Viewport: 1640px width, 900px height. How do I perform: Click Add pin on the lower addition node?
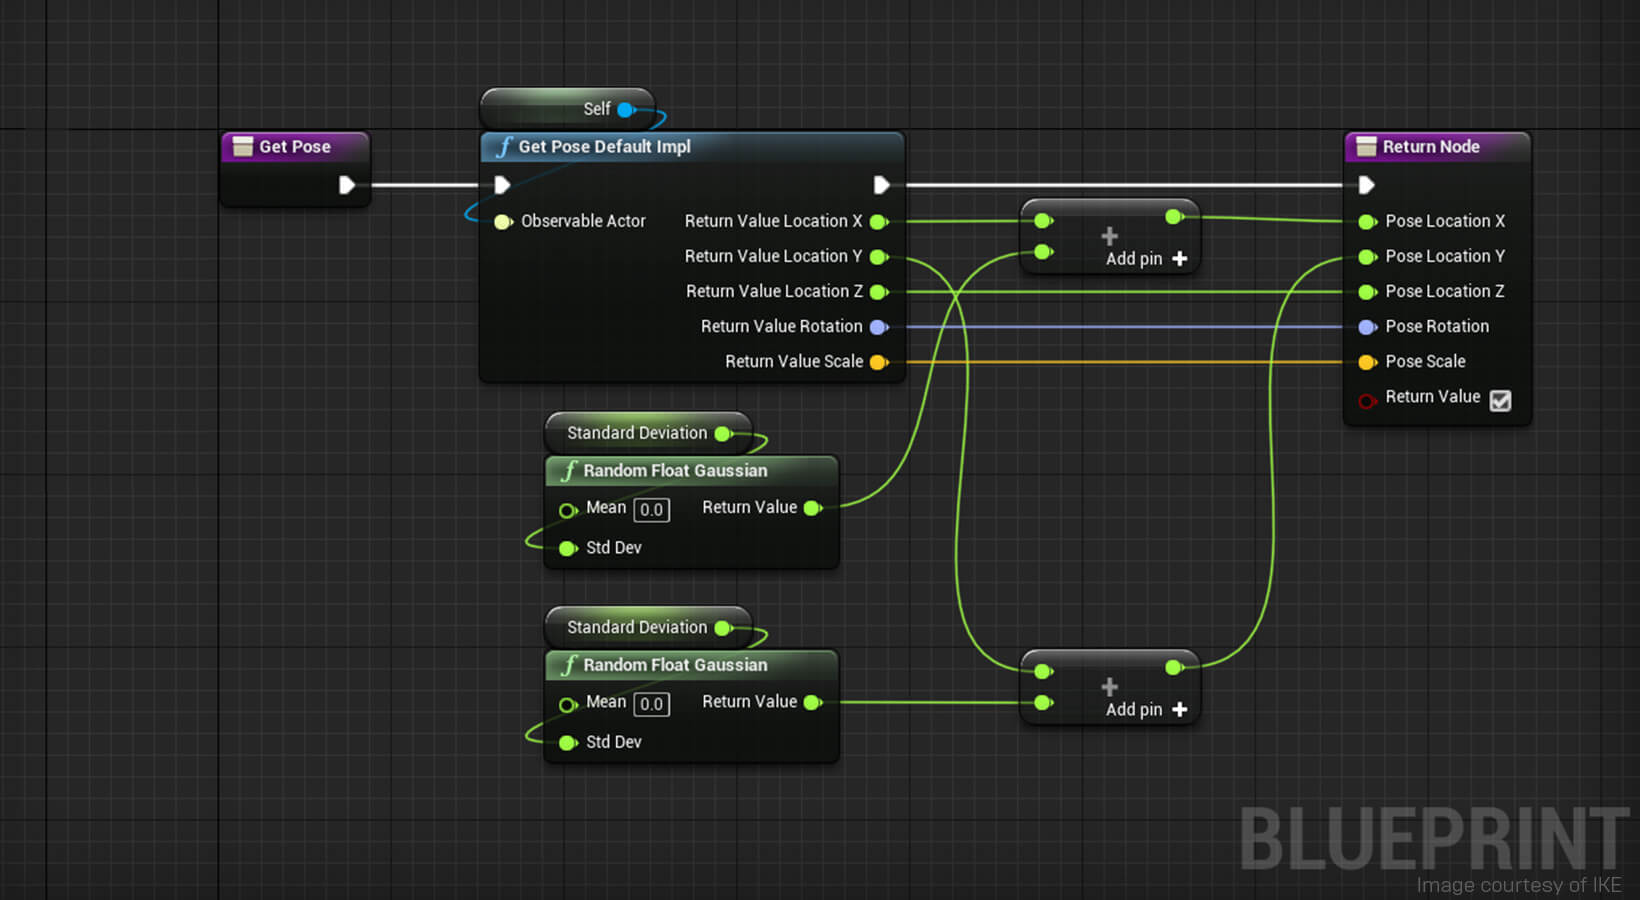1134,709
